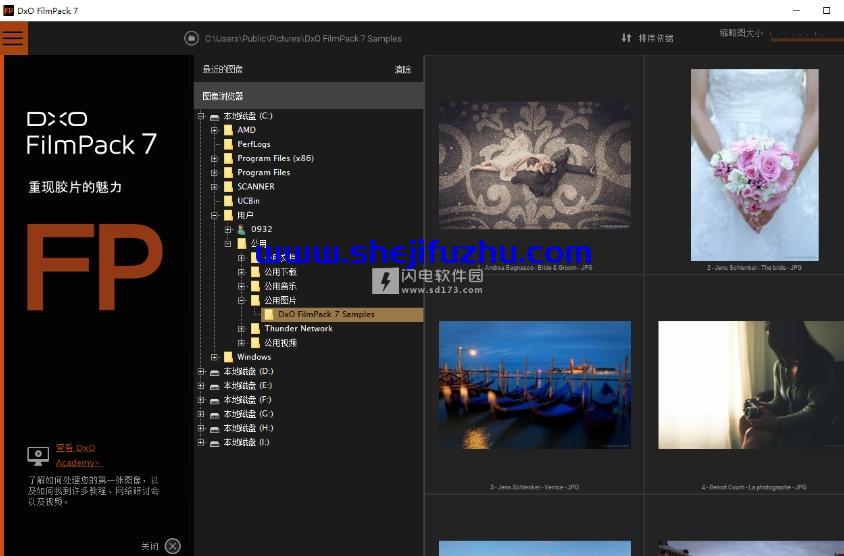This screenshot has width=844, height=556.
Task: Select the Program Files (x86) folder
Action: (275, 158)
